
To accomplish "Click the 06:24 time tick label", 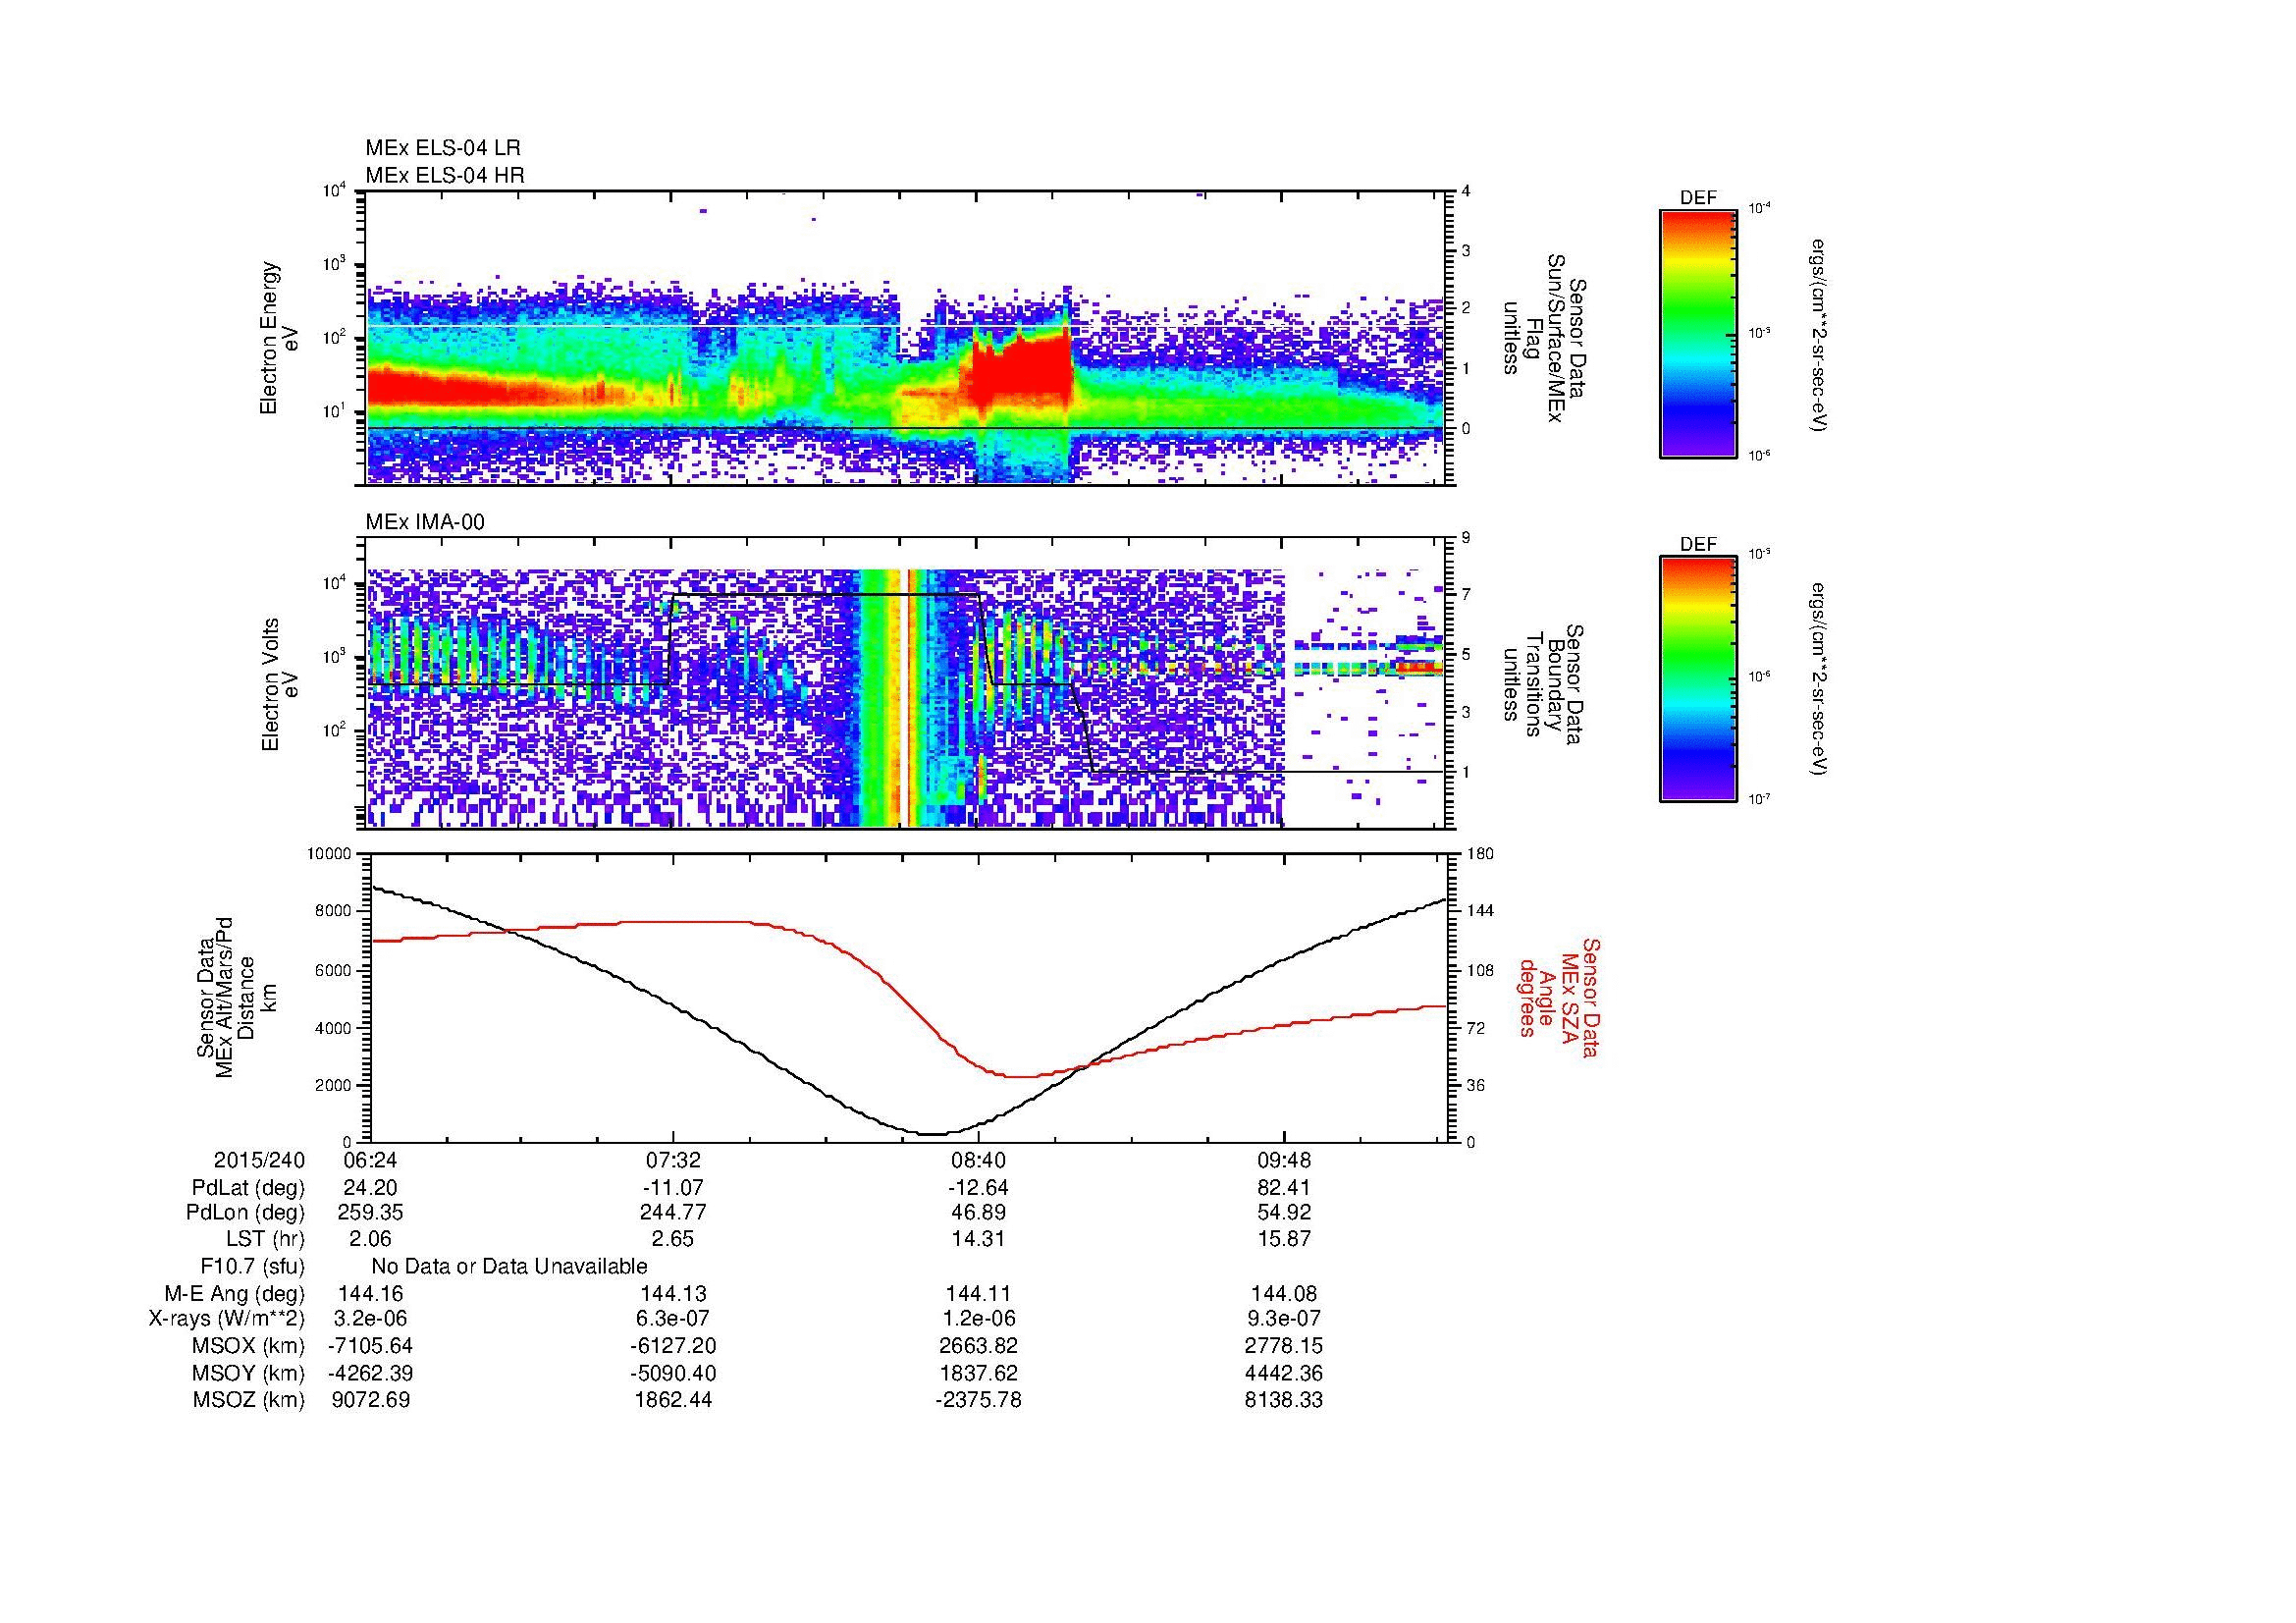I will click(370, 1161).
